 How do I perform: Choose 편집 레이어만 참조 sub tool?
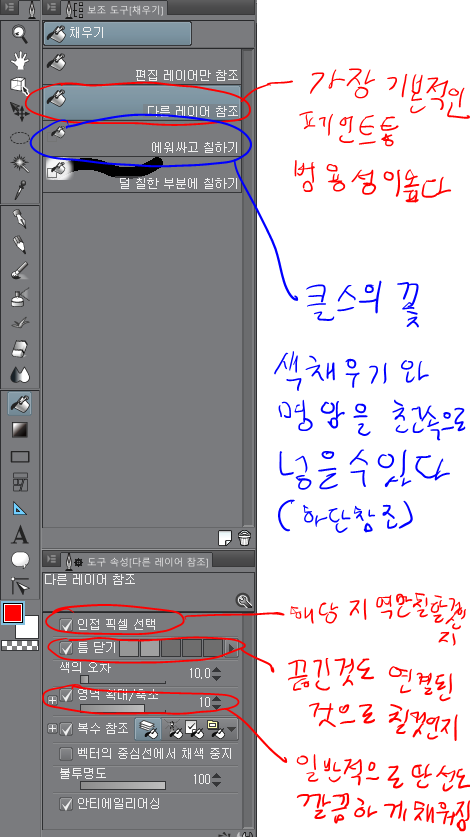point(142,68)
